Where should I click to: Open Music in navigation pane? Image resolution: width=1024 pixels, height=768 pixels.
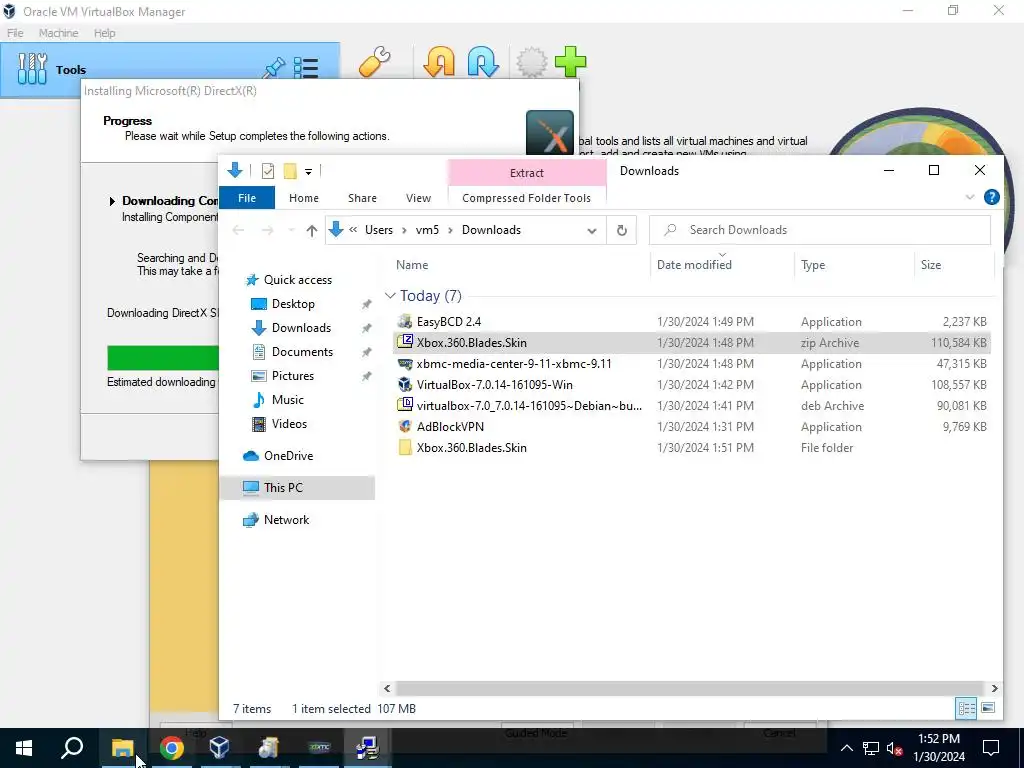pos(287,400)
